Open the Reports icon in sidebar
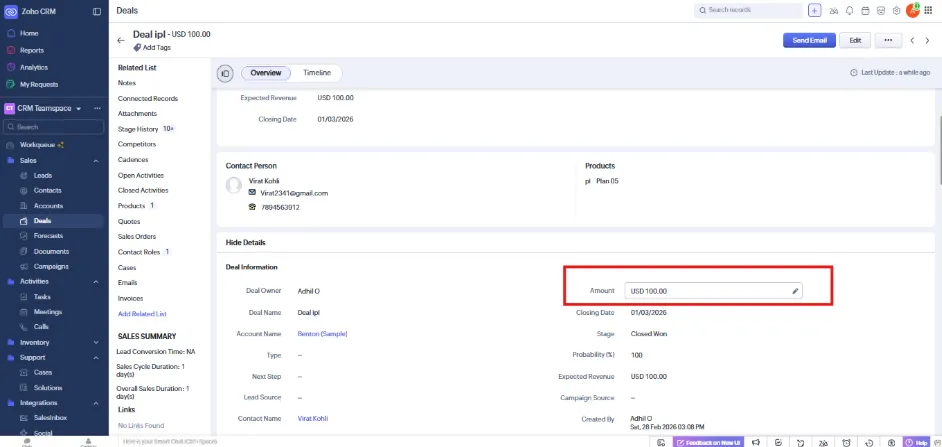The height and width of the screenshot is (447, 942). click(11, 50)
